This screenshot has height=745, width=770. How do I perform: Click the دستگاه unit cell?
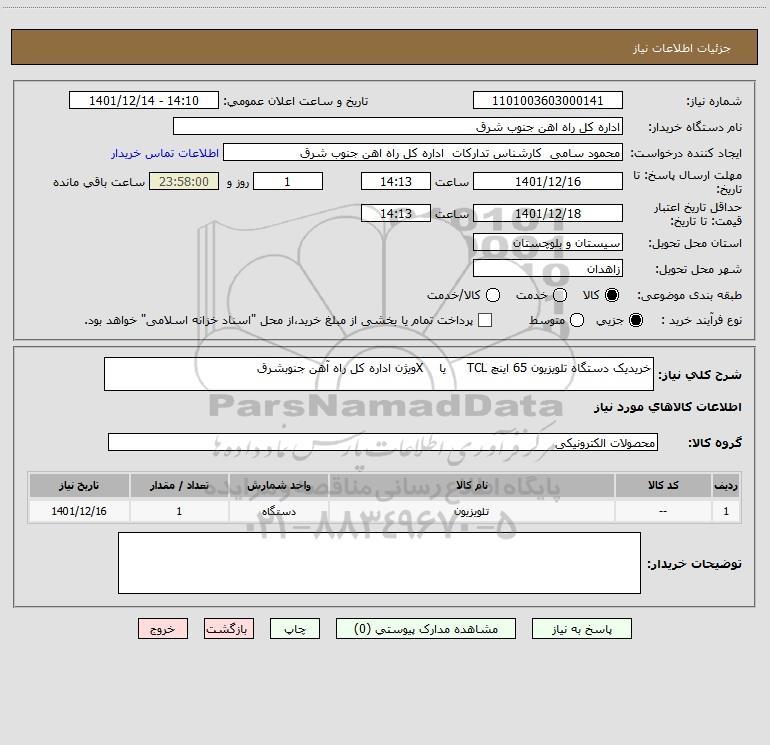click(x=278, y=511)
